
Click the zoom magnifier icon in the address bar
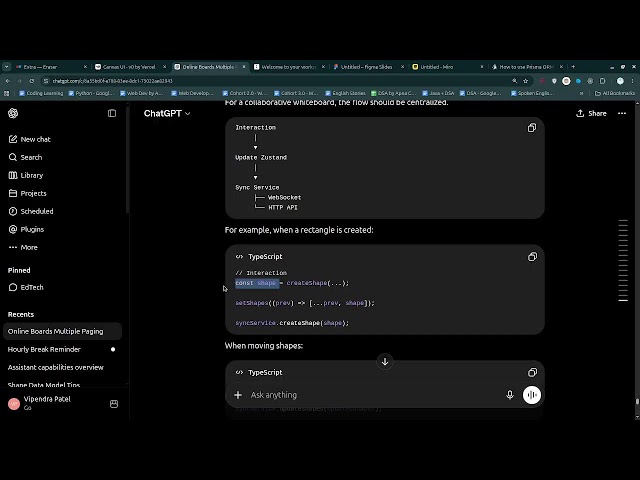[514, 81]
